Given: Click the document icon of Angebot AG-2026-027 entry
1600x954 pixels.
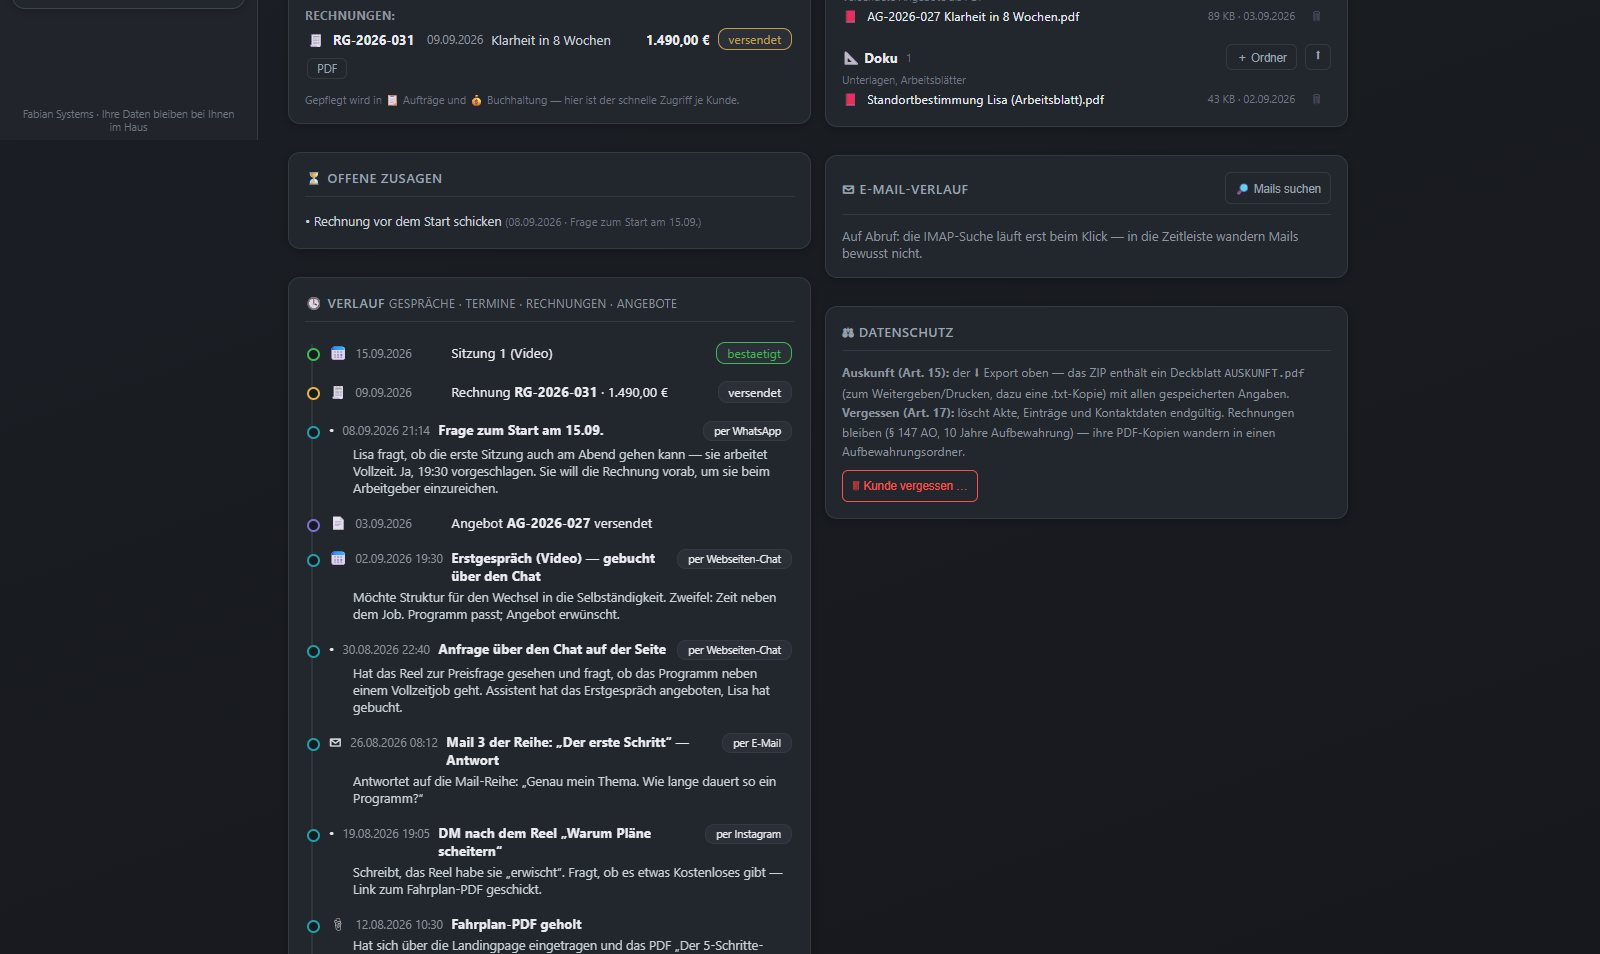Looking at the screenshot, I should [338, 523].
